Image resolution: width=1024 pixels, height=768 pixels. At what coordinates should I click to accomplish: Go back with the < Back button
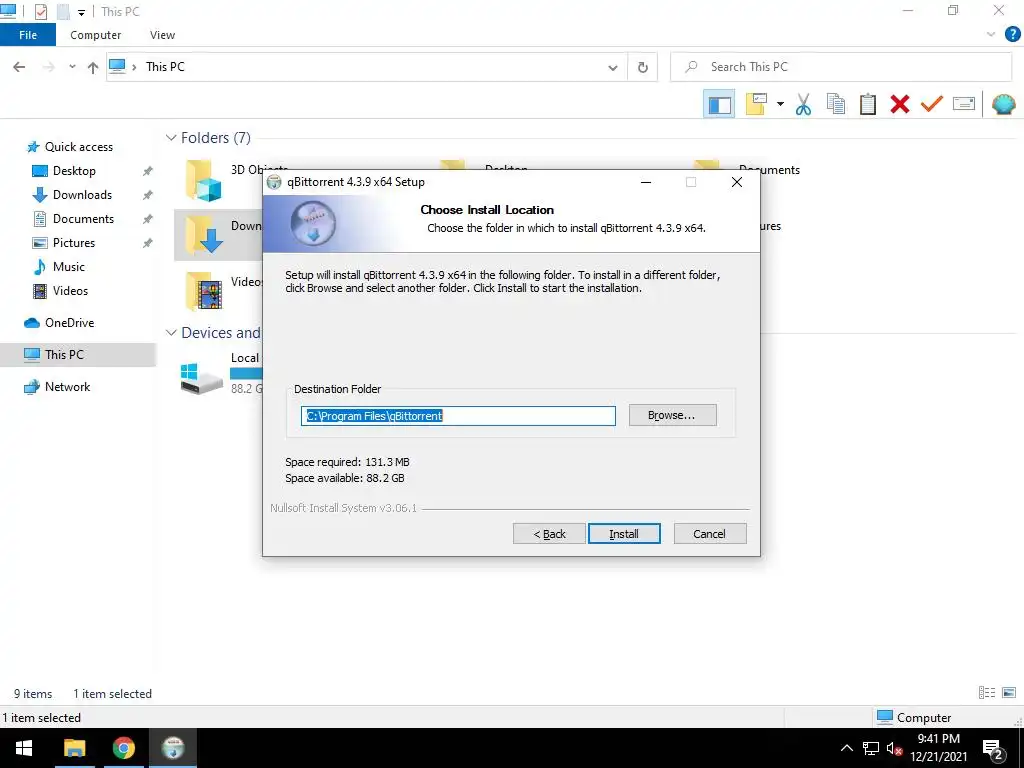pos(549,534)
